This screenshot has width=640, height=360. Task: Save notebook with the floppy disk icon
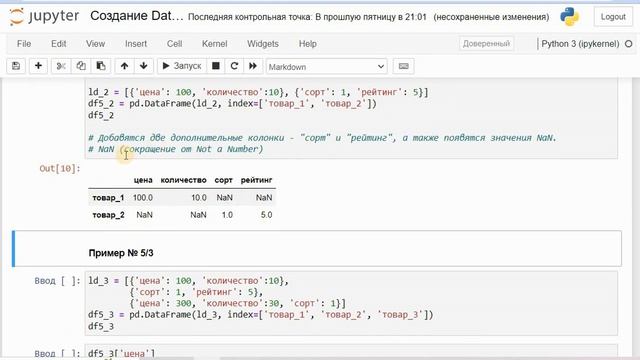coord(16,66)
